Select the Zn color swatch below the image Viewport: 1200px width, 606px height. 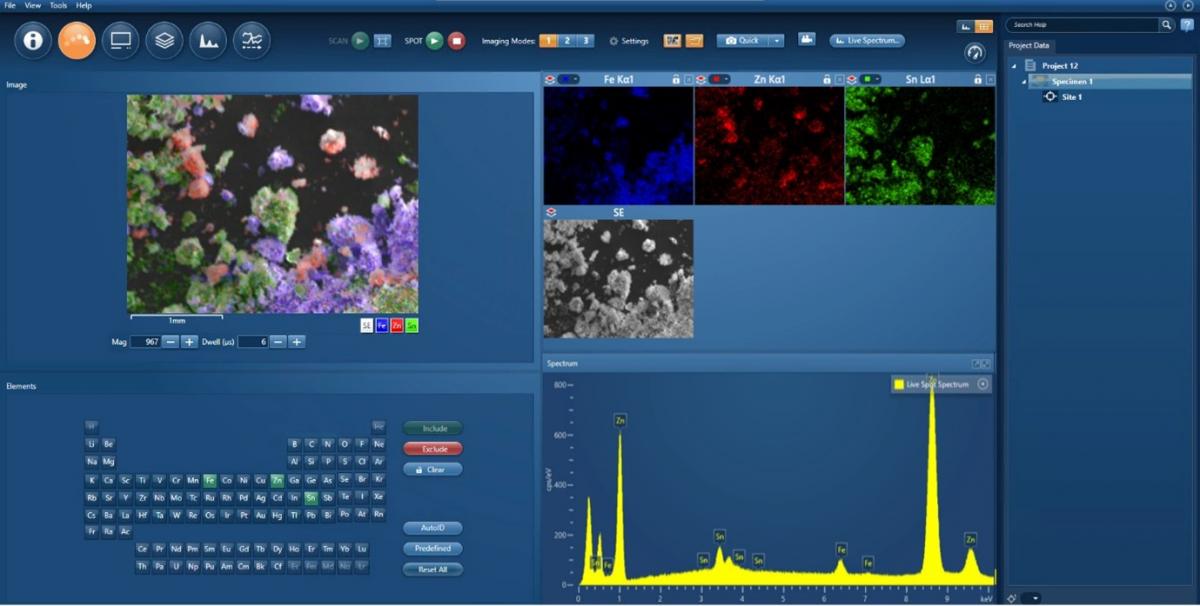pyautogui.click(x=397, y=325)
